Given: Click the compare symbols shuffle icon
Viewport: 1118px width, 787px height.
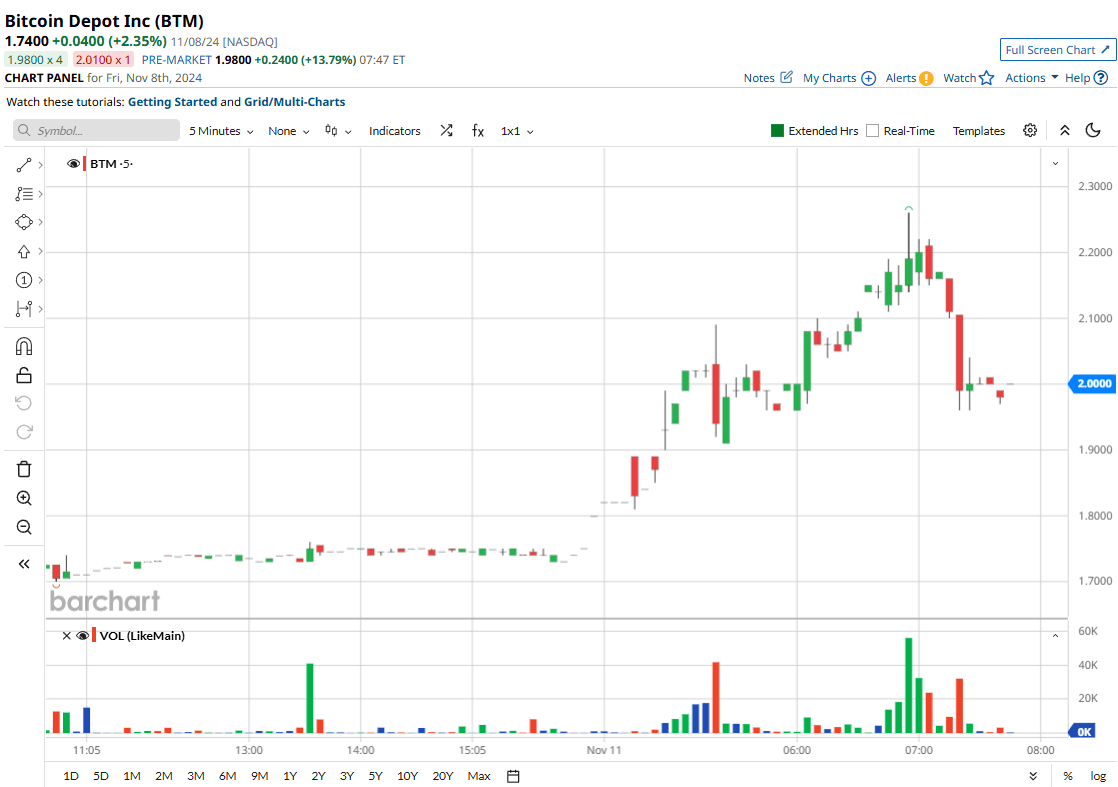Looking at the screenshot, I should (446, 130).
